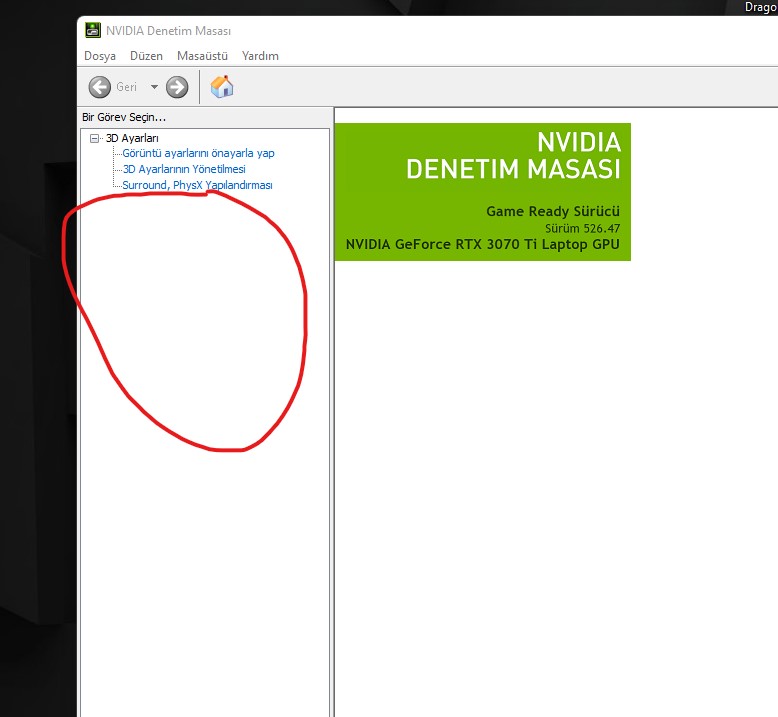This screenshot has width=778, height=717.
Task: Open Görüntü ayarlarını önayarla yap link
Action: 198,153
